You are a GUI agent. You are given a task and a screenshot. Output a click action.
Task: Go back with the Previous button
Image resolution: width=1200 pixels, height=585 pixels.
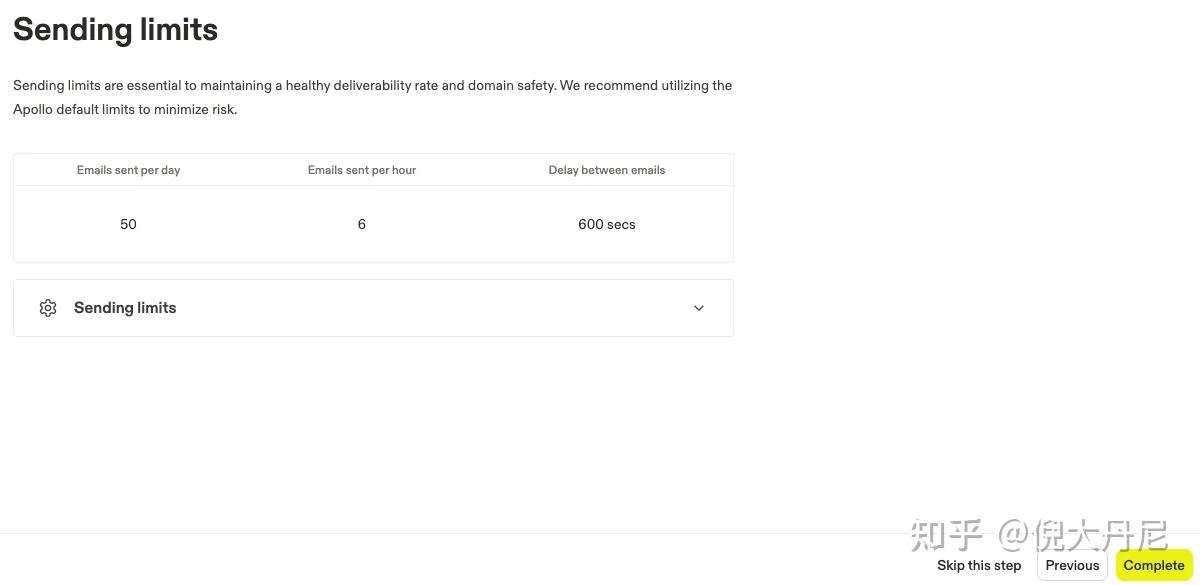coord(1072,565)
